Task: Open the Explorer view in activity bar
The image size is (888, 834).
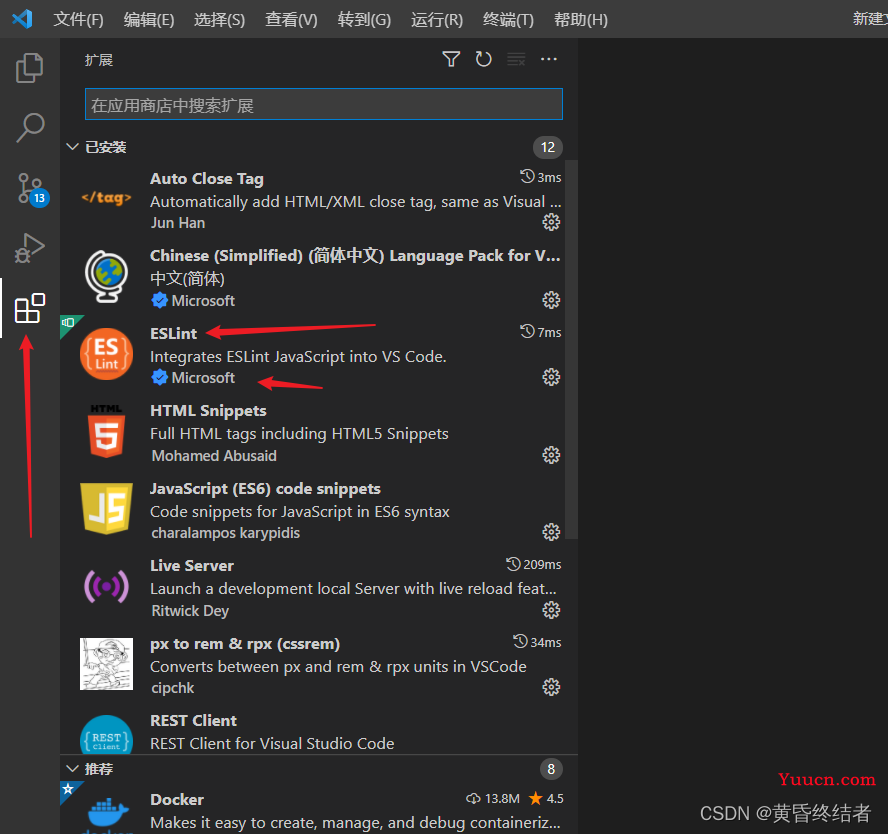Action: [29, 68]
